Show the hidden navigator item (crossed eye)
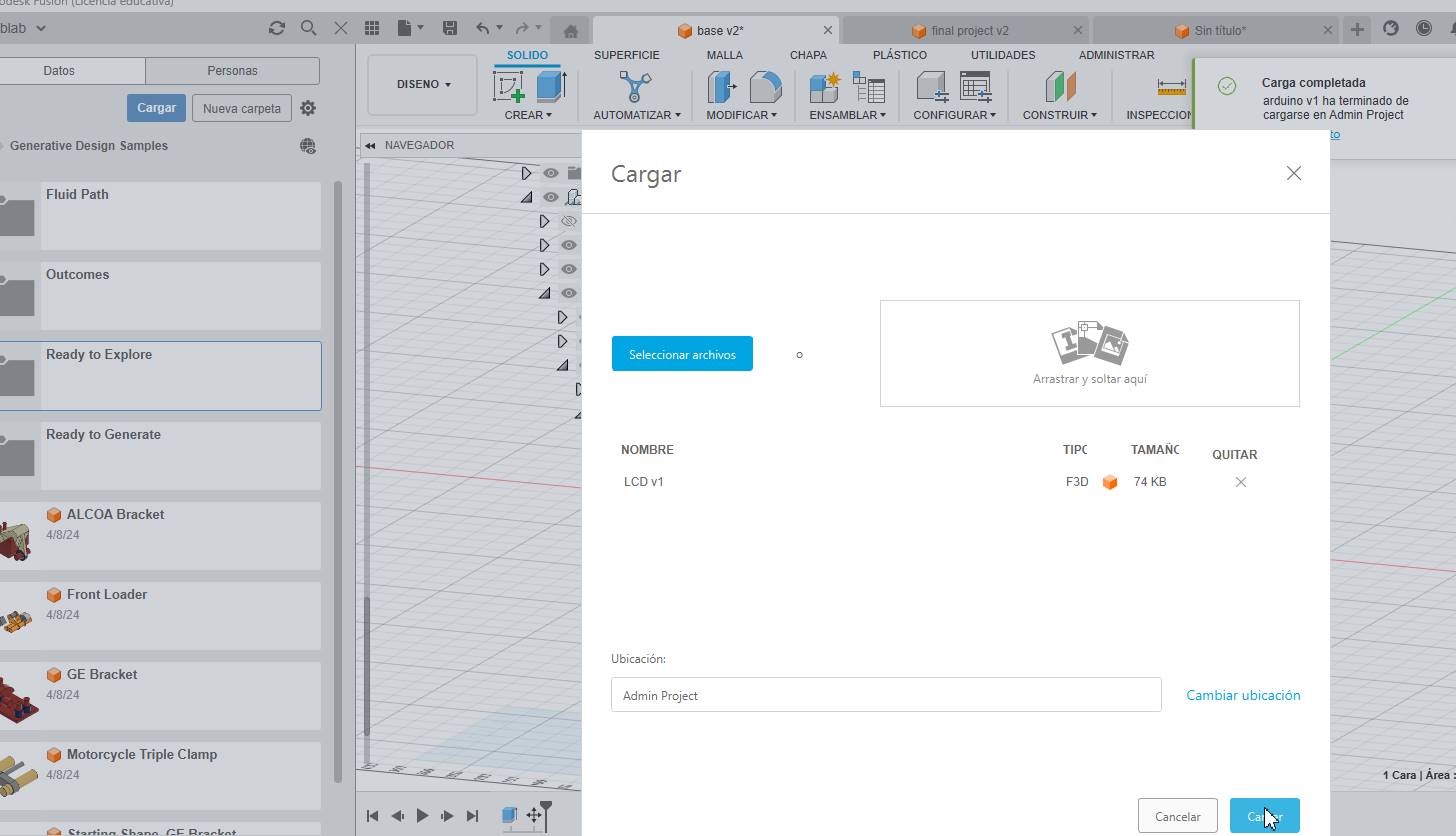Viewport: 1456px width, 836px height. (x=569, y=221)
